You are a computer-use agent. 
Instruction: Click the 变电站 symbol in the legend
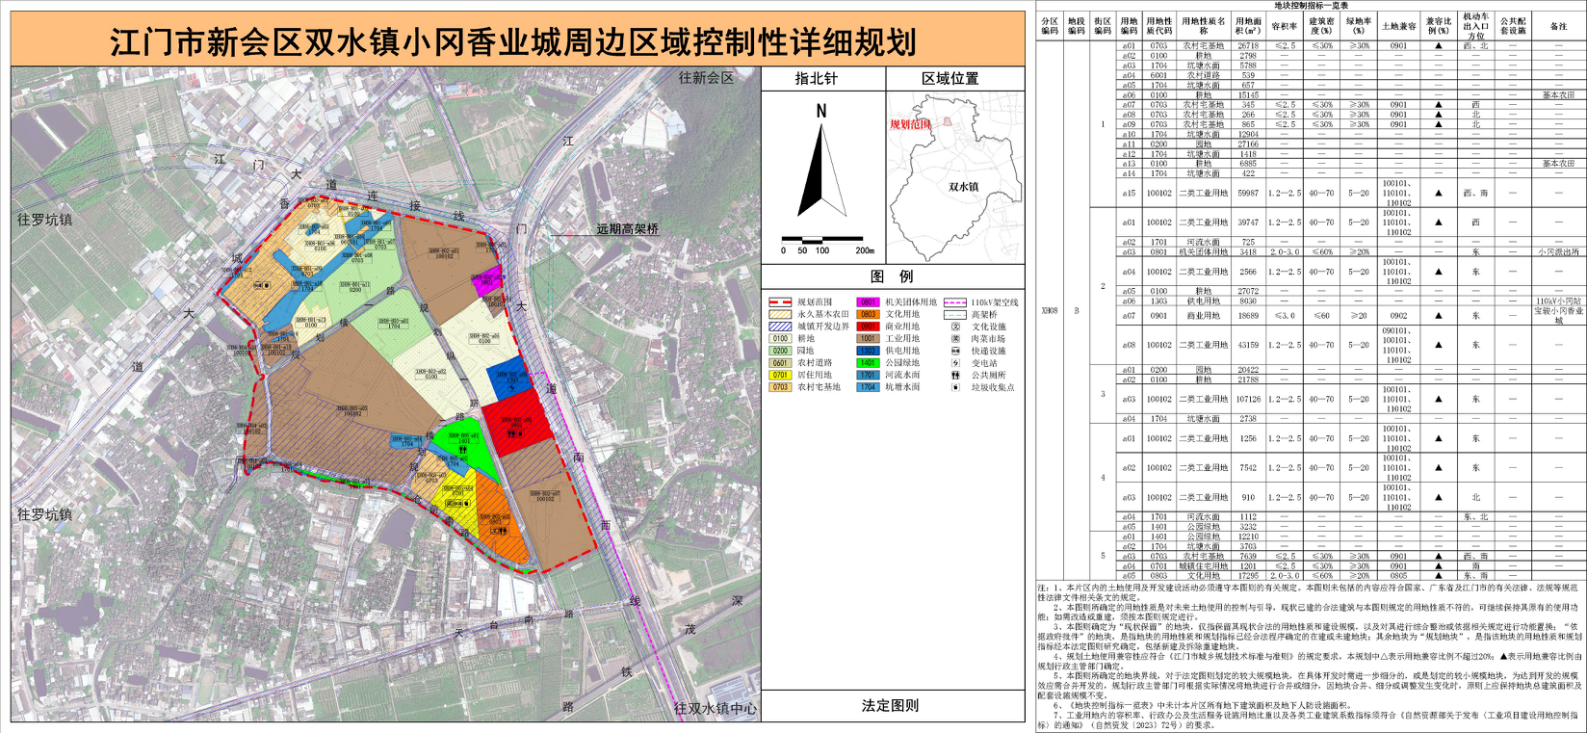point(955,363)
